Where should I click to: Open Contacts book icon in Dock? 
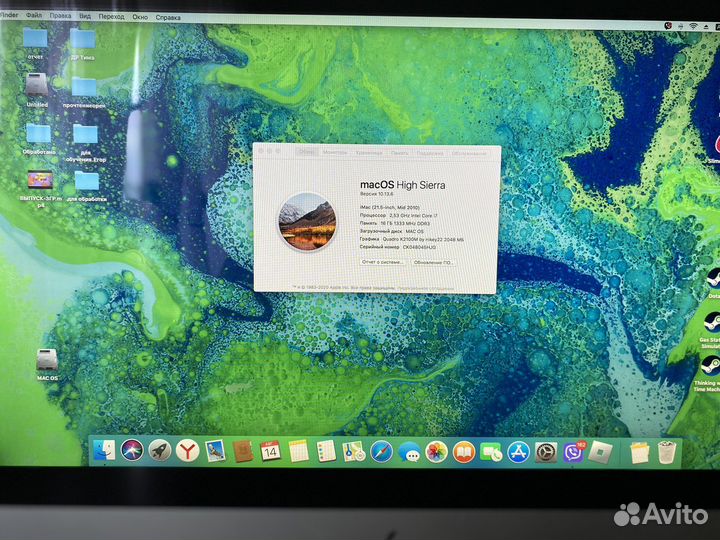pos(243,451)
